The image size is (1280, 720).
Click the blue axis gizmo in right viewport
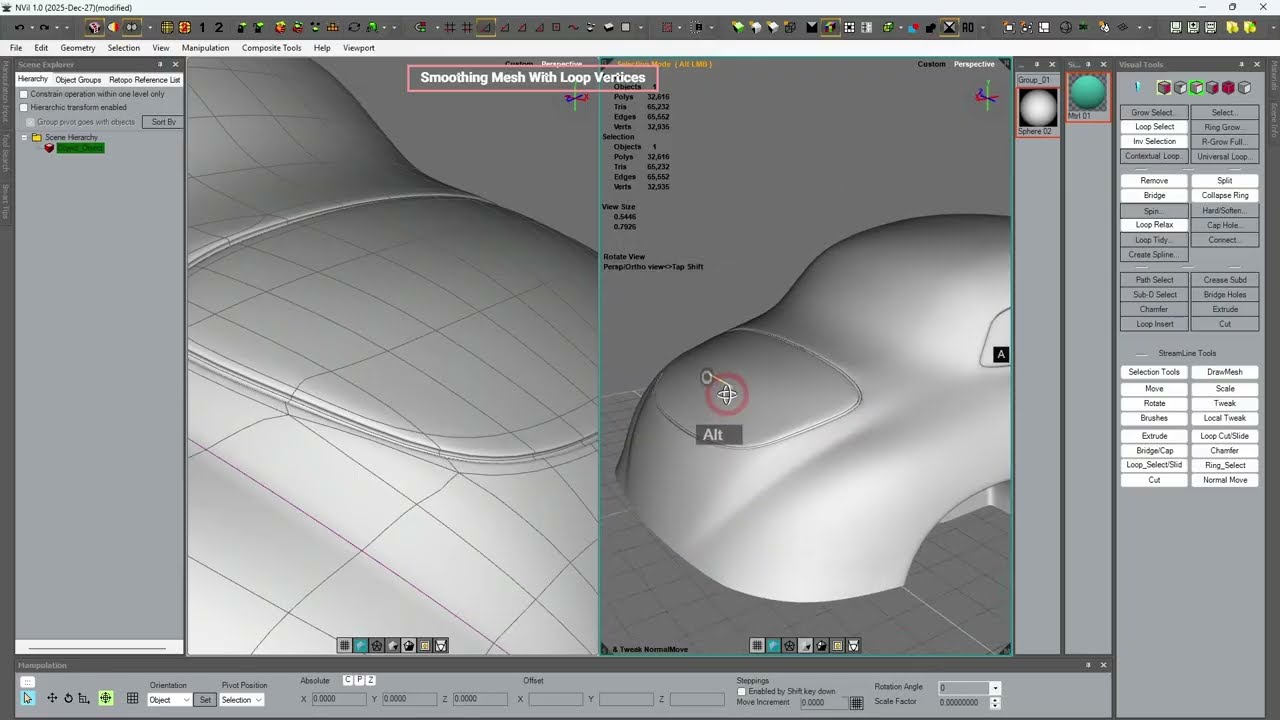(x=986, y=96)
